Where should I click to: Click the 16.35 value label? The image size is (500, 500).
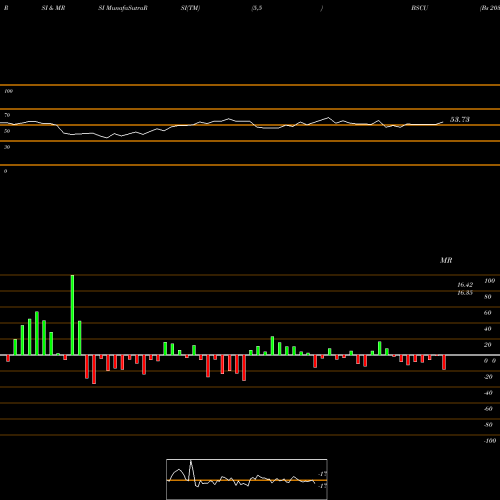tap(465, 293)
